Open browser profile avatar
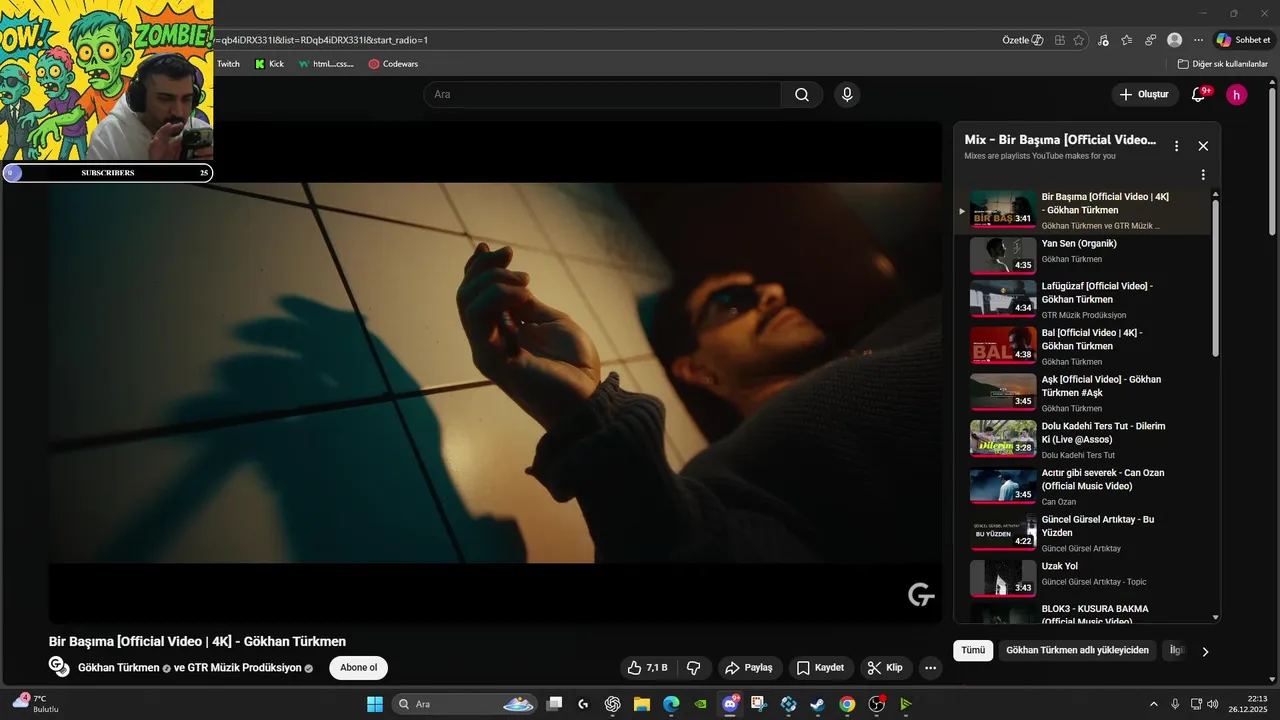 1174,40
